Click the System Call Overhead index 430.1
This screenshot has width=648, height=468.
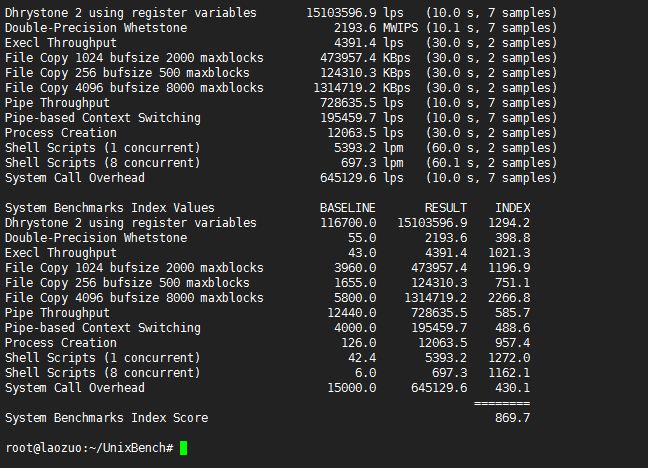pos(512,388)
